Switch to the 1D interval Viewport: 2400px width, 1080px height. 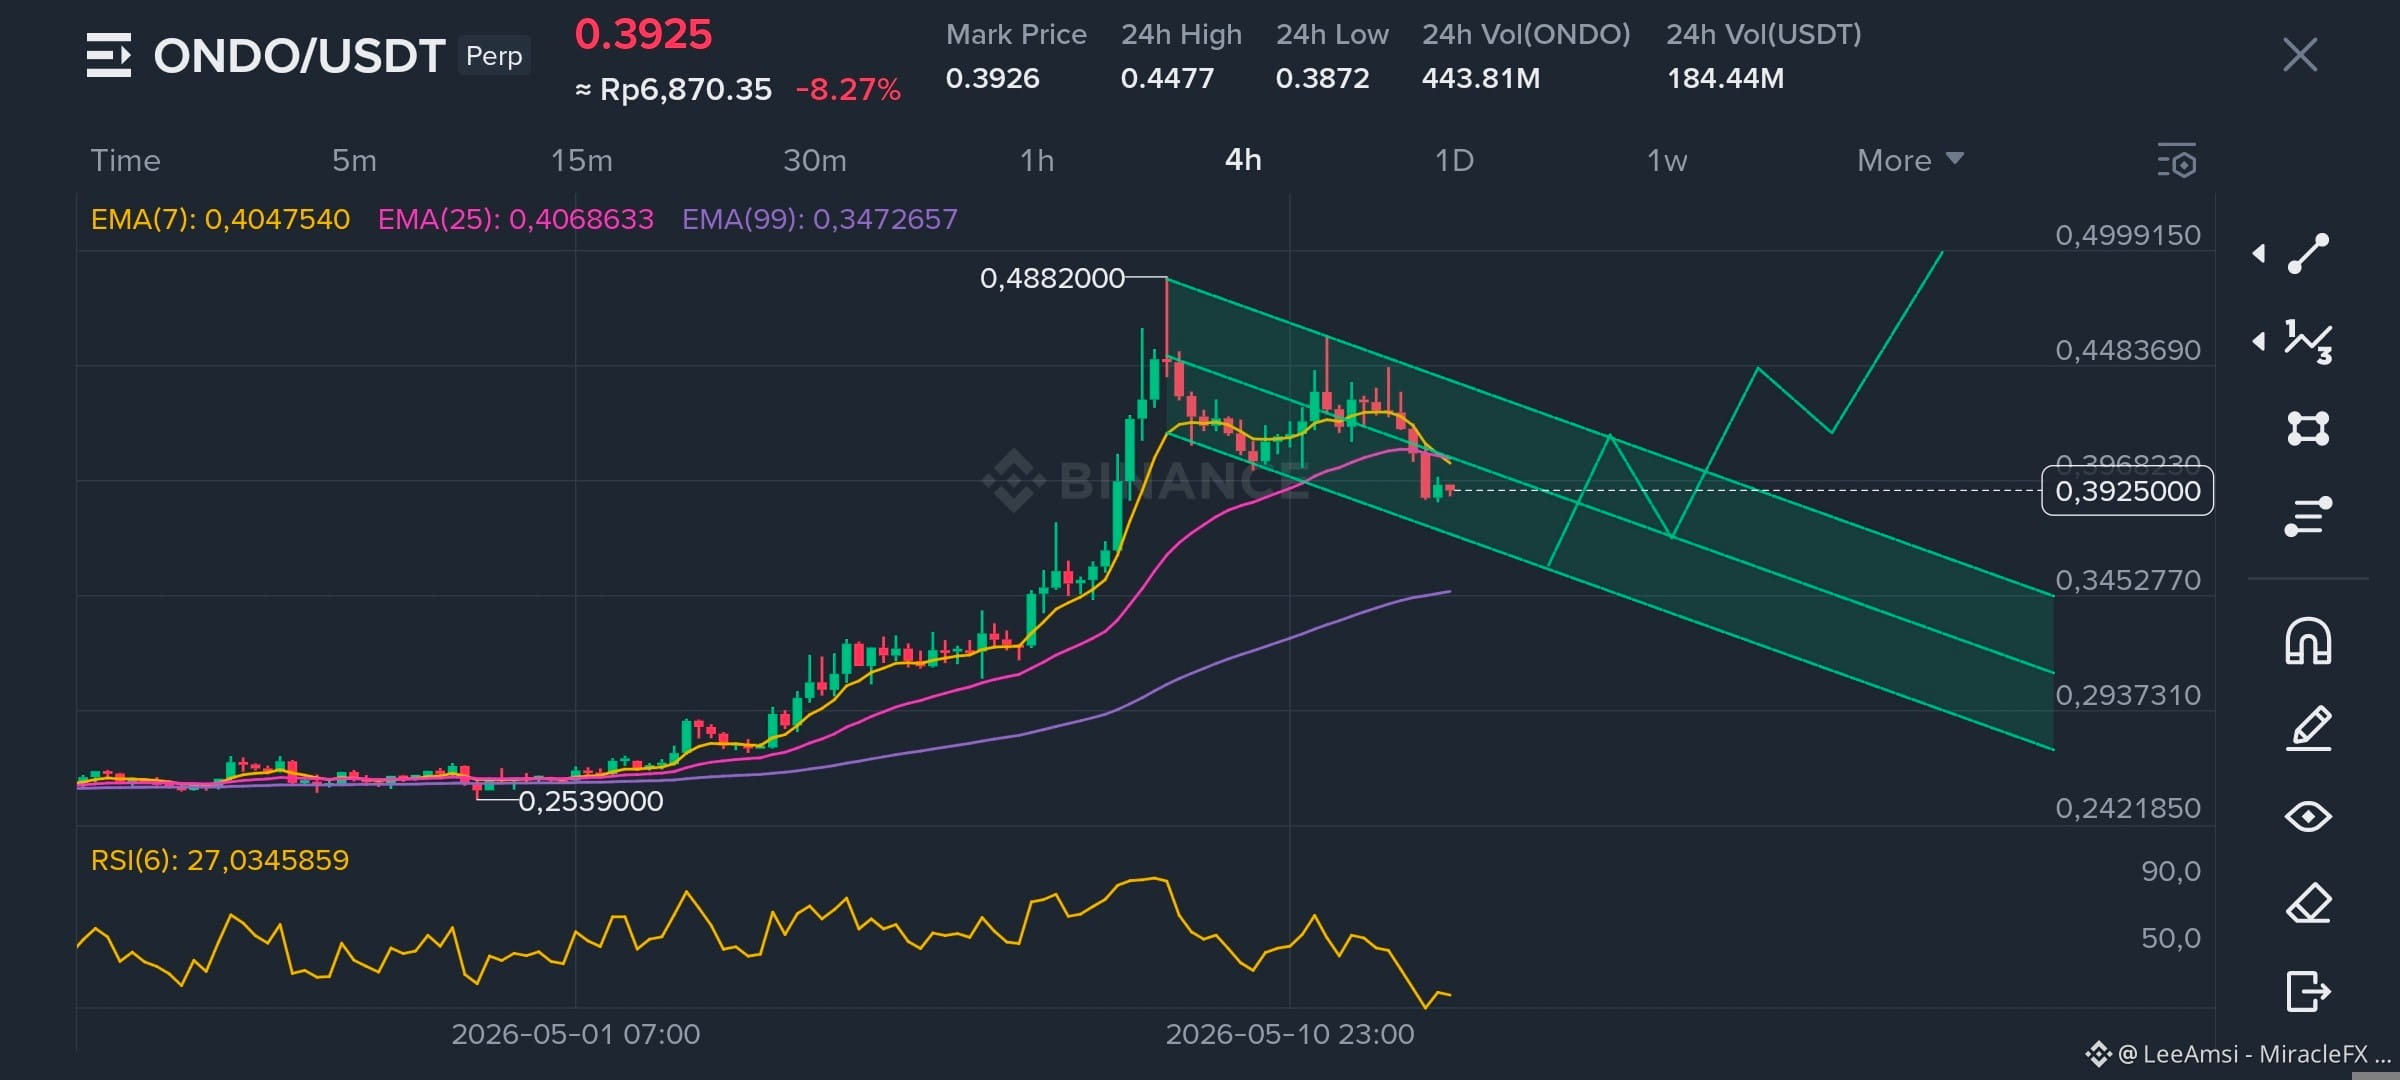1454,160
